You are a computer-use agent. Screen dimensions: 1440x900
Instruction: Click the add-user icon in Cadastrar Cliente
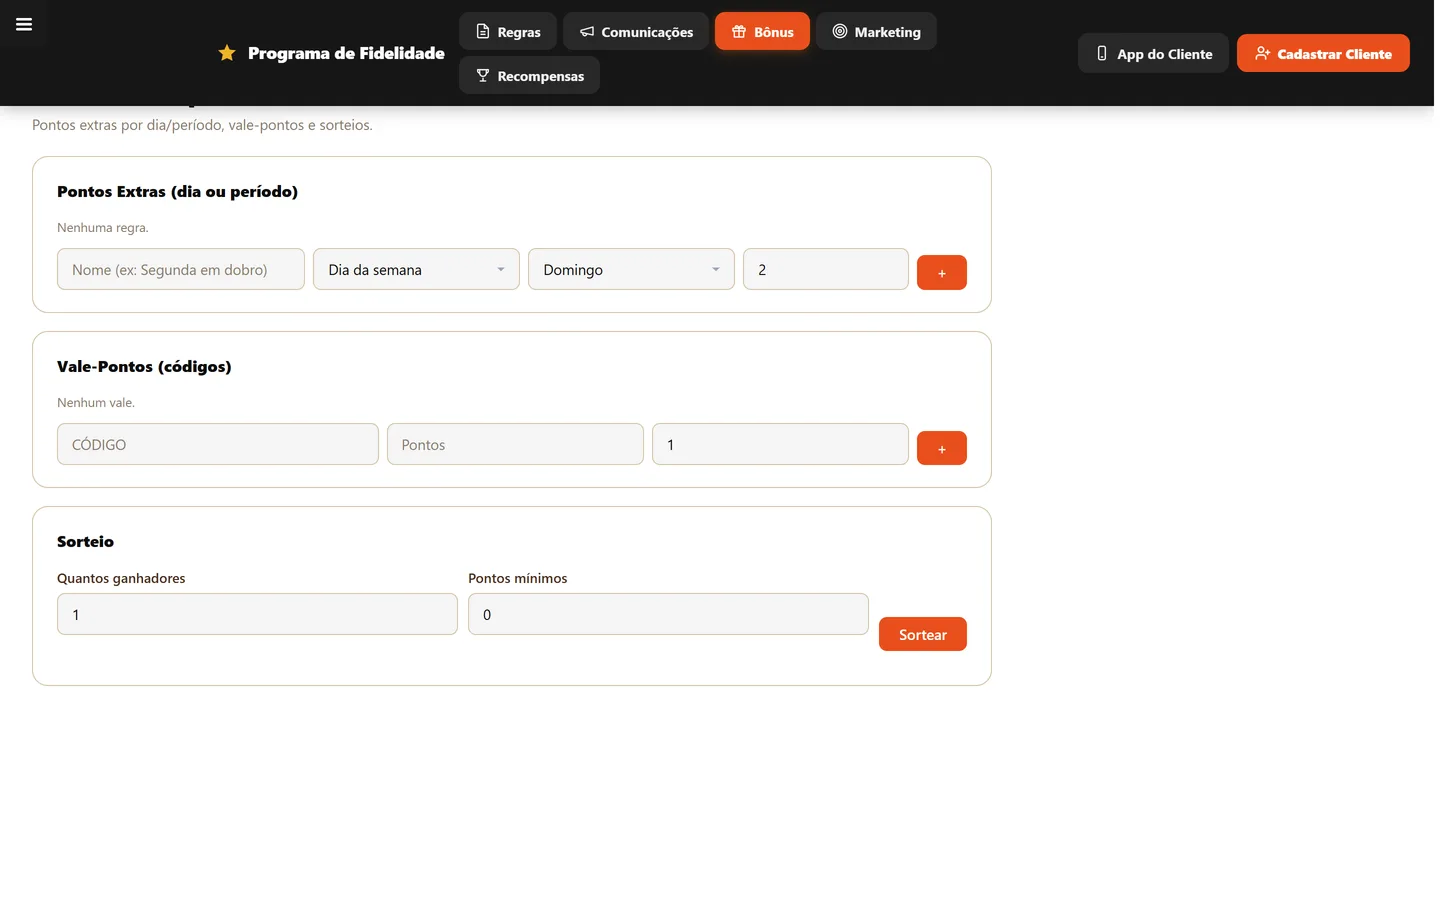click(x=1263, y=53)
